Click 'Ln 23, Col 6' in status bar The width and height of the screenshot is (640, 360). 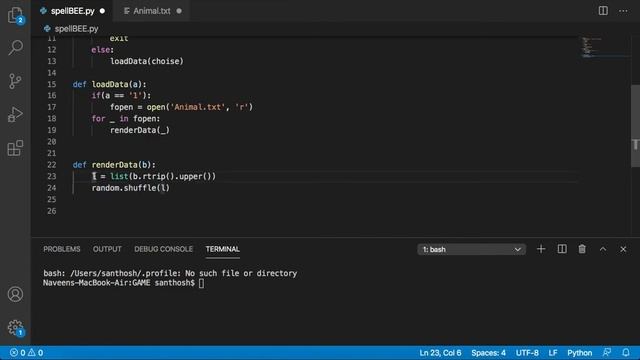tap(440, 353)
